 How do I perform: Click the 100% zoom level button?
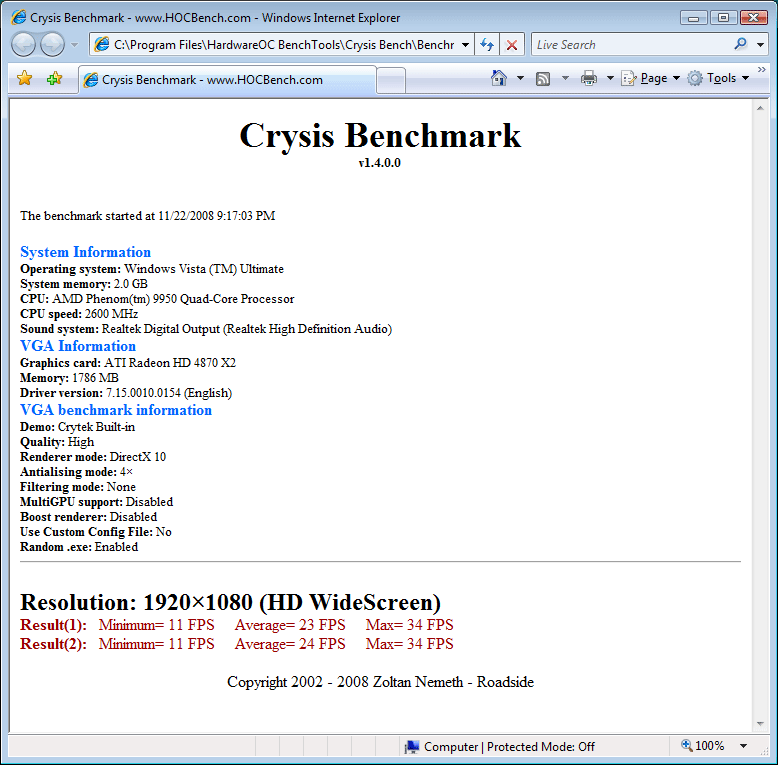pyautogui.click(x=703, y=746)
